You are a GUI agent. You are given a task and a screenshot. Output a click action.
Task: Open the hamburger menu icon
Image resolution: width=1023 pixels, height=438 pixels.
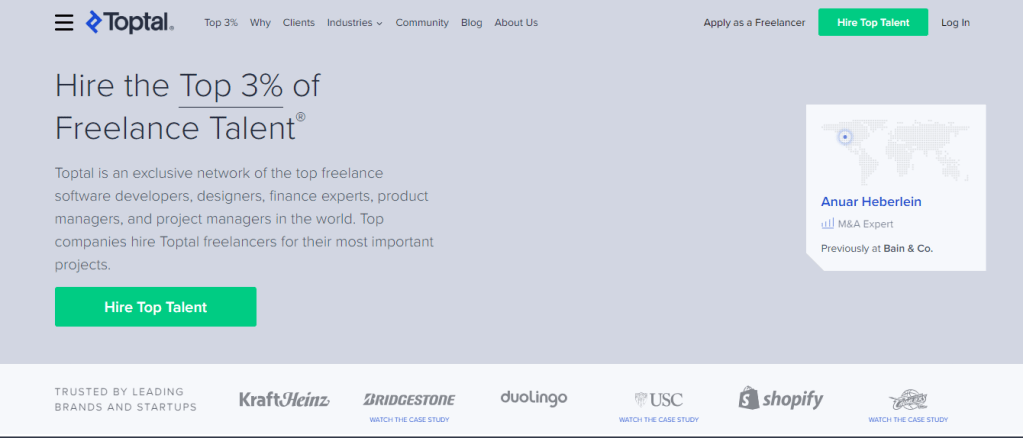(x=64, y=22)
